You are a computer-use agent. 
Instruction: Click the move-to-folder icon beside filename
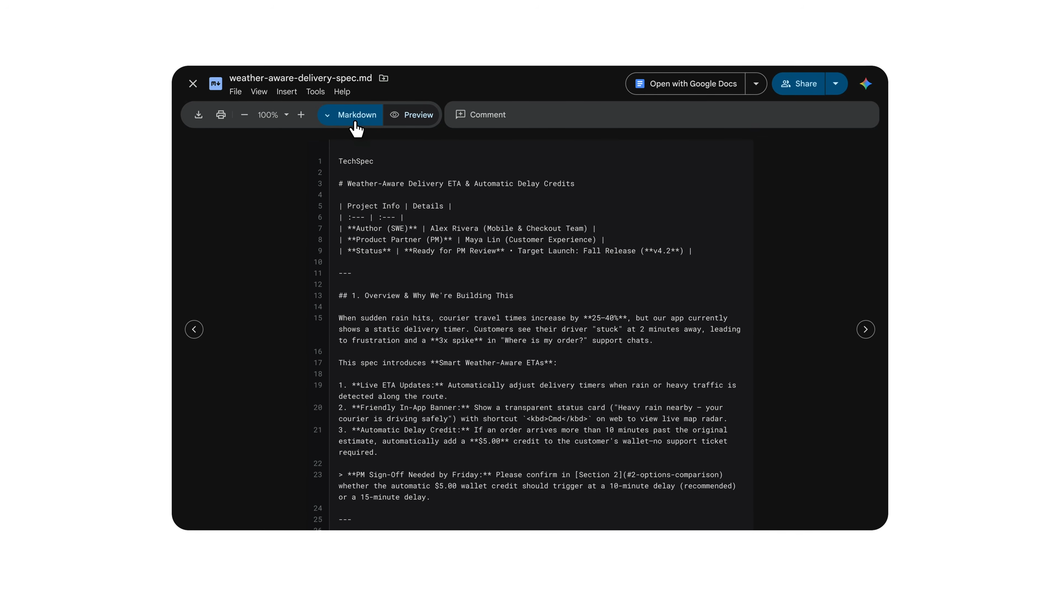tap(383, 78)
